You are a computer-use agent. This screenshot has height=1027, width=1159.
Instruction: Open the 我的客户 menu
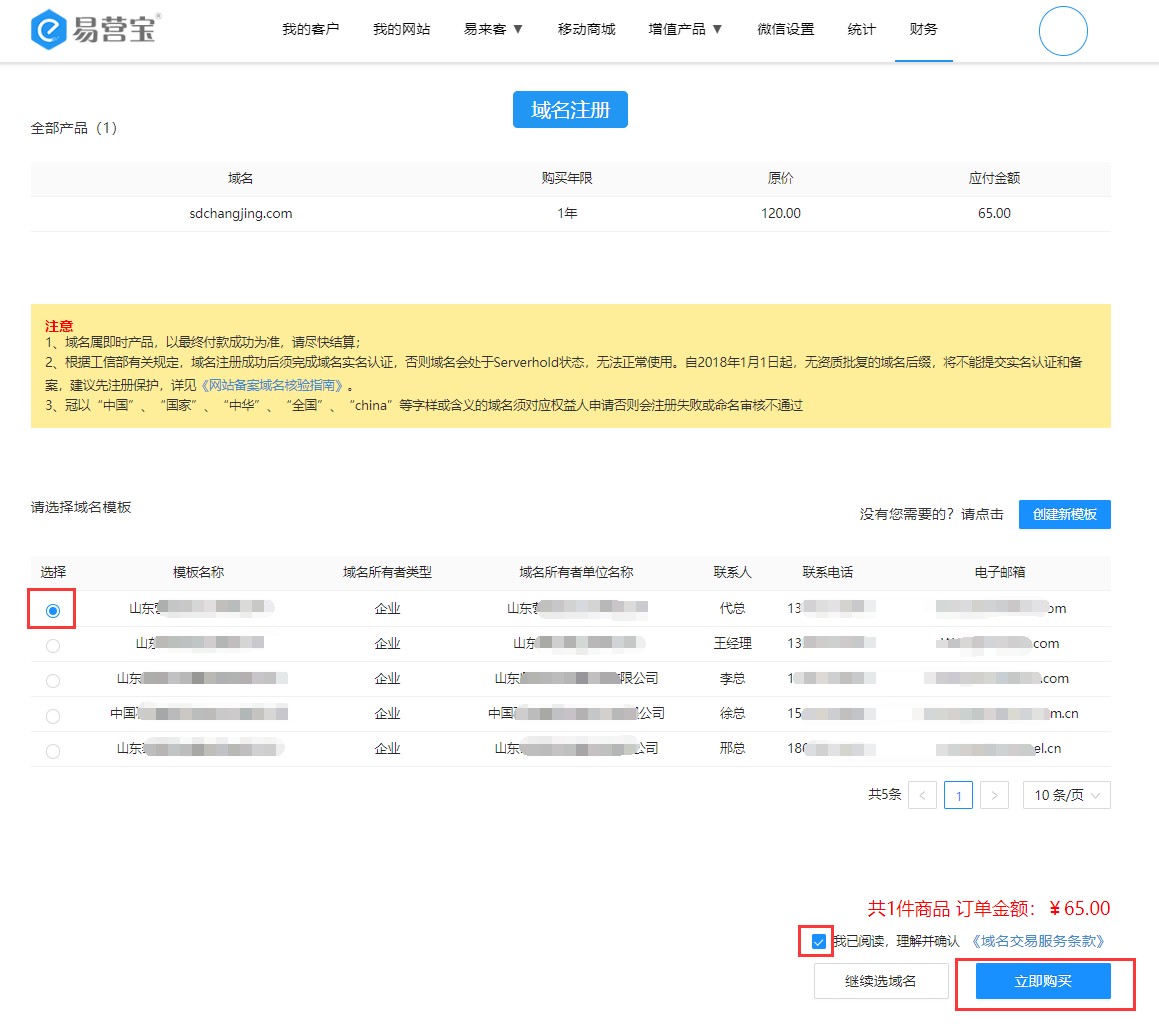[311, 29]
